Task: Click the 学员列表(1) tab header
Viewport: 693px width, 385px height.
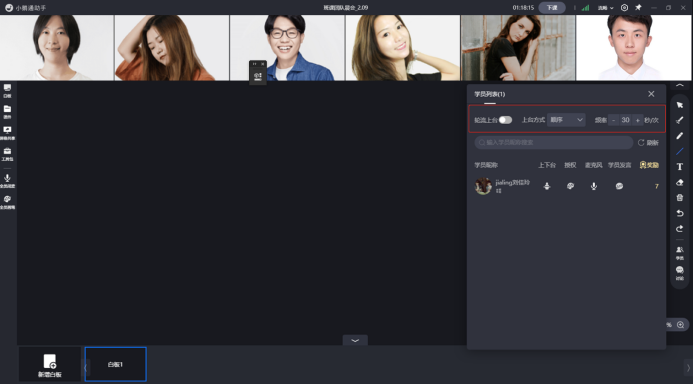Action: [x=490, y=94]
